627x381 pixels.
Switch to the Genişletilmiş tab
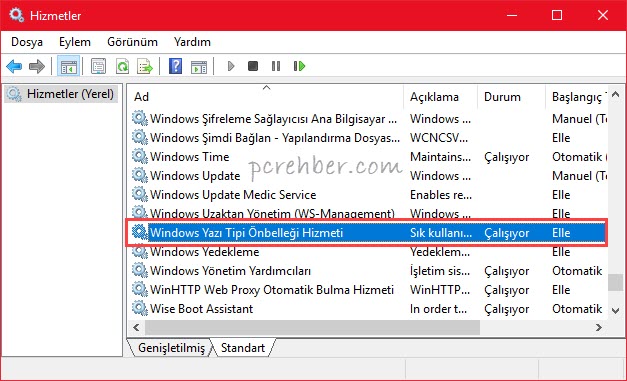(171, 348)
